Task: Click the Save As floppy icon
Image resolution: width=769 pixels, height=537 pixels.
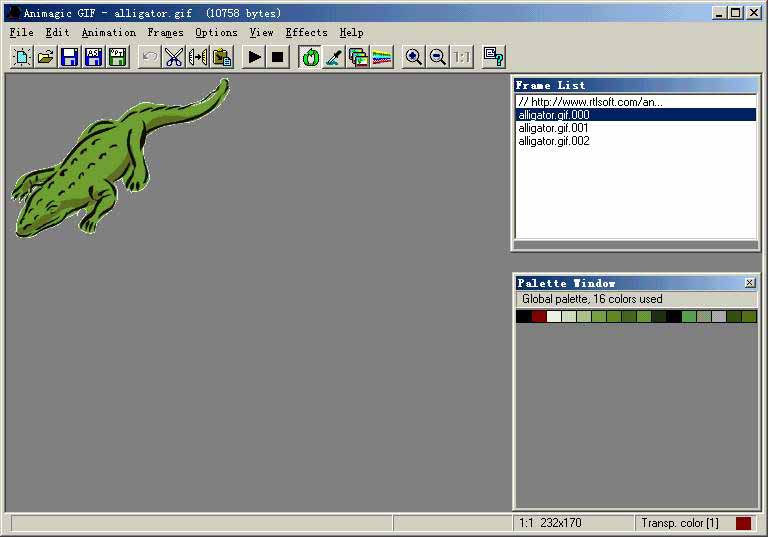Action: pos(93,57)
